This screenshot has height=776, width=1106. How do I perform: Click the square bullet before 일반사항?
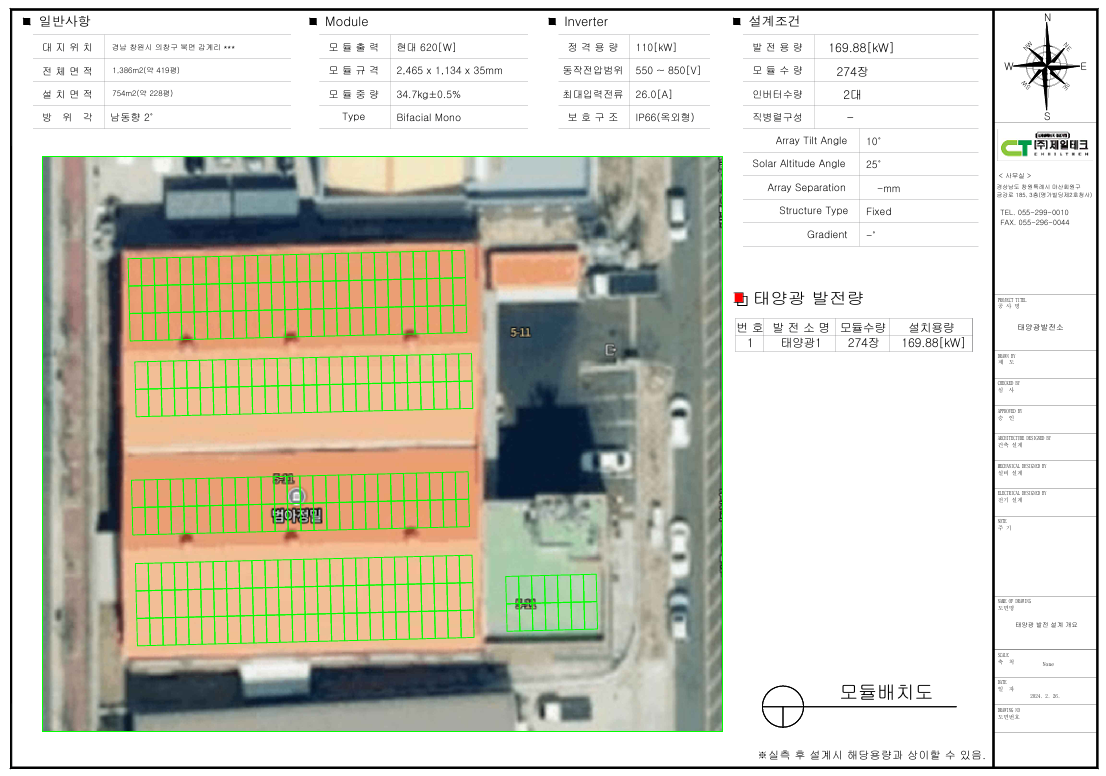click(27, 21)
